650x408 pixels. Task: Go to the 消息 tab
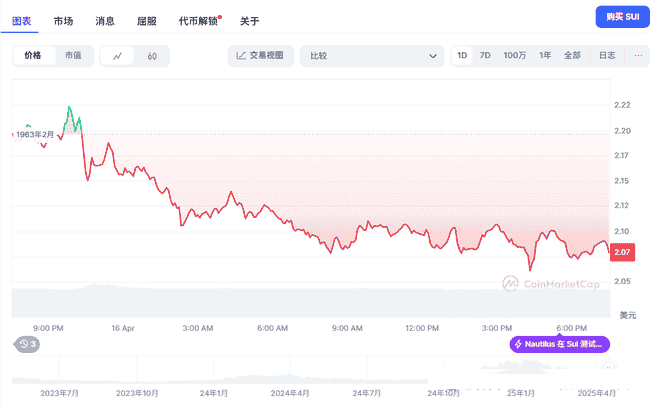coord(105,20)
